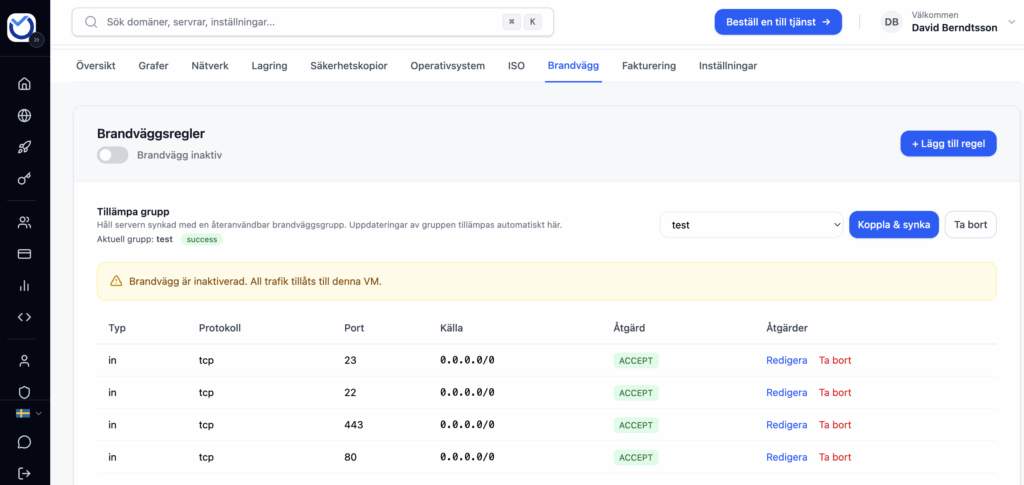Screen dimensions: 1024x485
Task: Open the firewall group dropdown showing test
Action: 751,225
